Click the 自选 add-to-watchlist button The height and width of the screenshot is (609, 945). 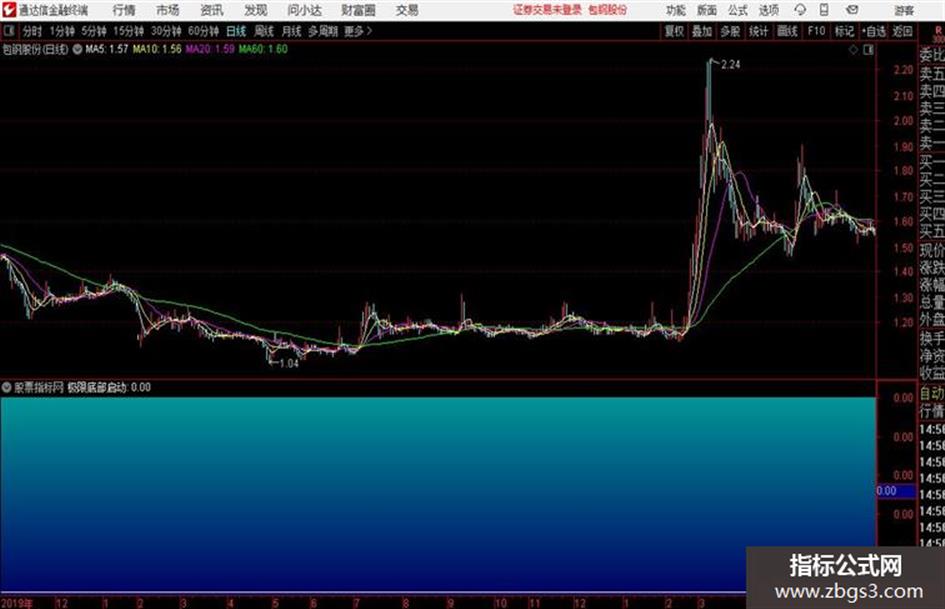click(874, 31)
